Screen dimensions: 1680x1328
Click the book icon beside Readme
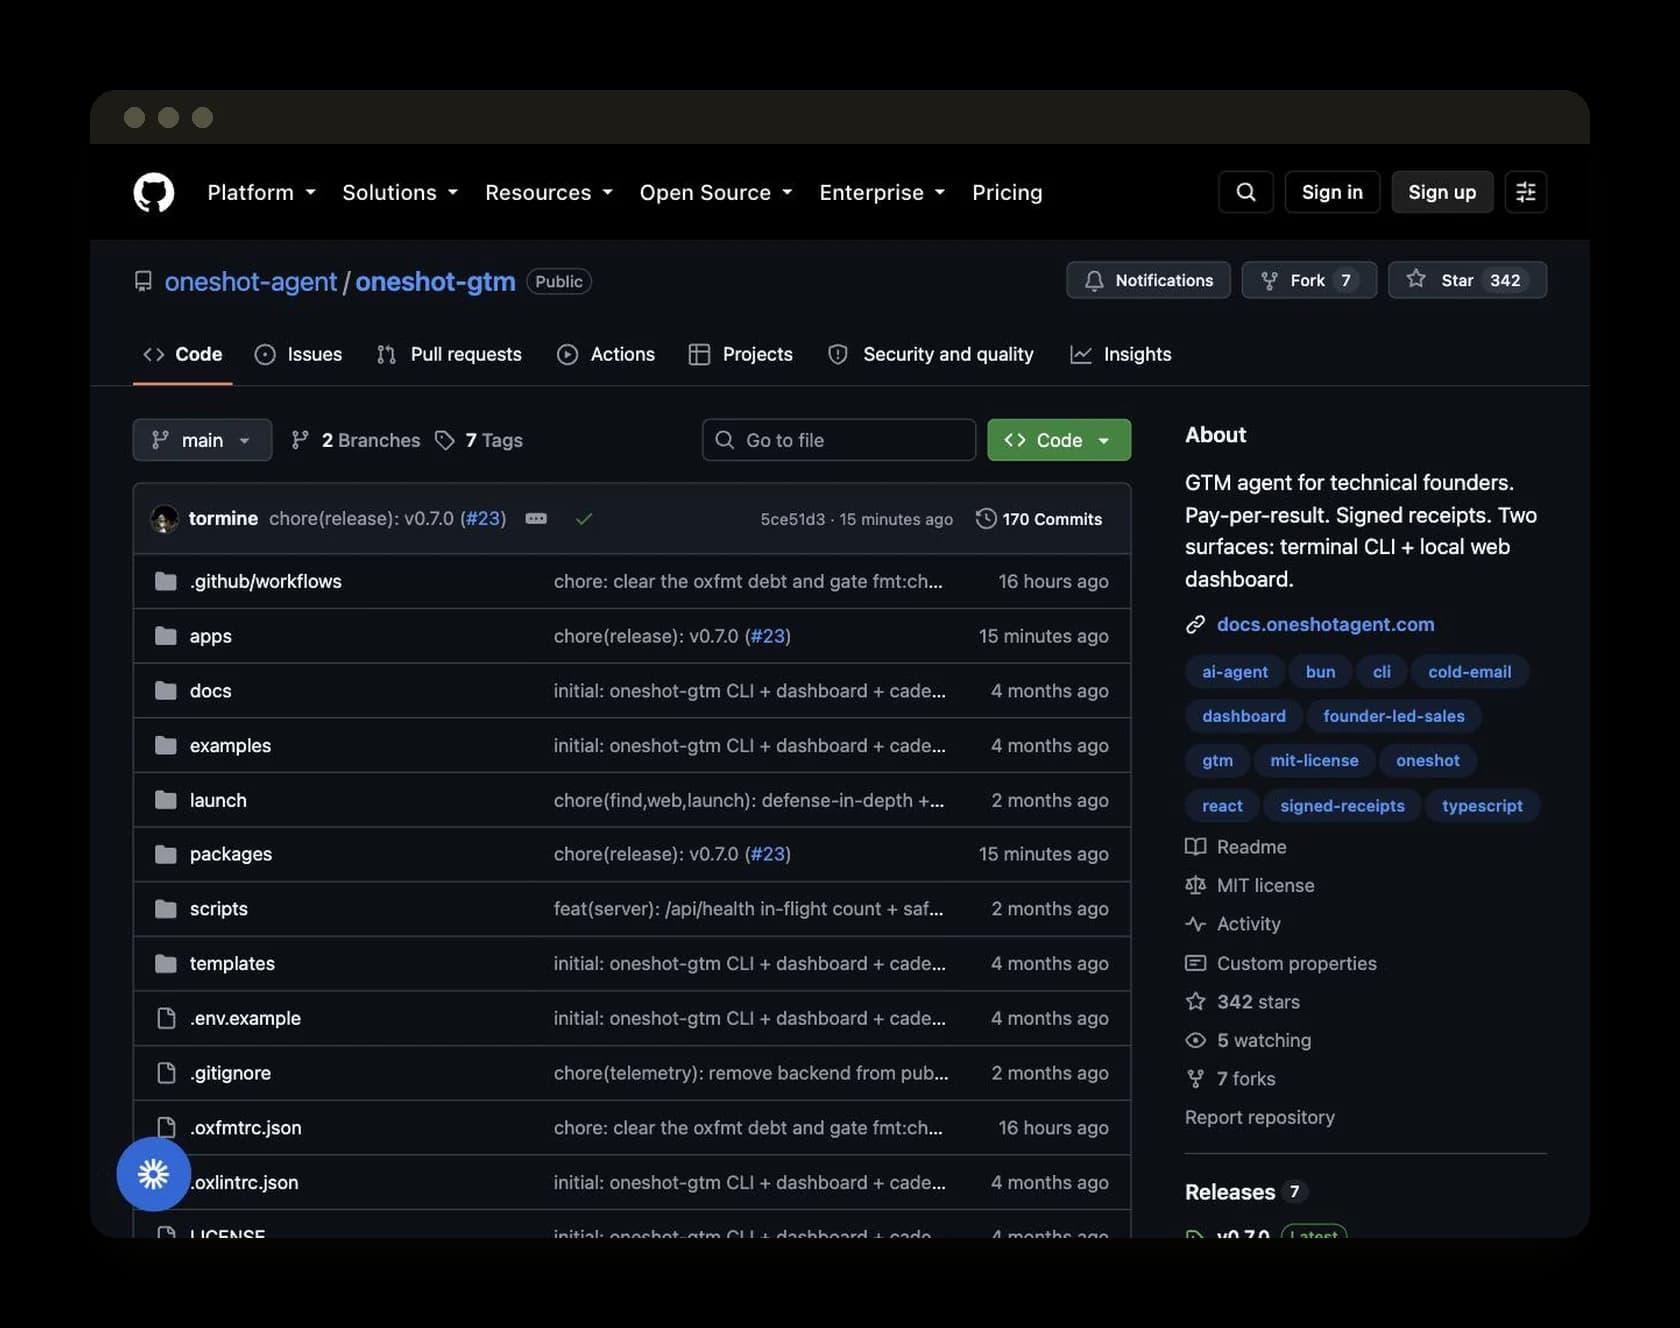[x=1195, y=847]
